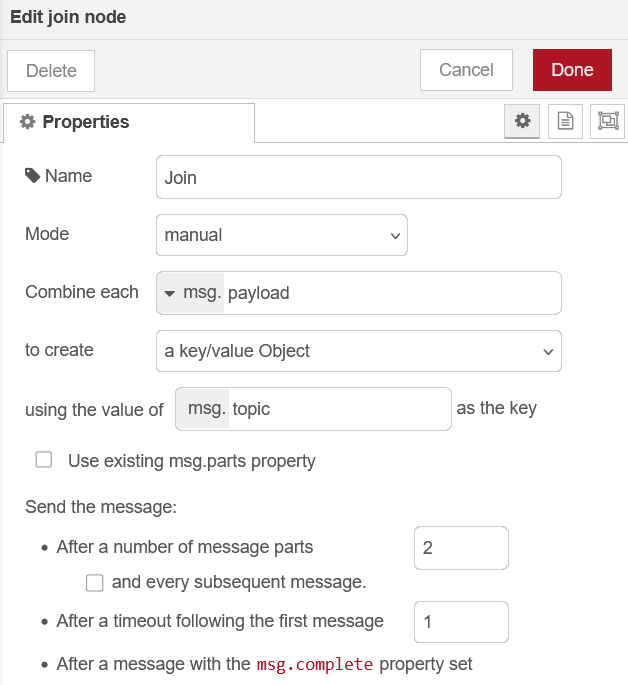Image resolution: width=628 pixels, height=685 pixels.
Task: Open the node appearance icon
Action: 608,121
